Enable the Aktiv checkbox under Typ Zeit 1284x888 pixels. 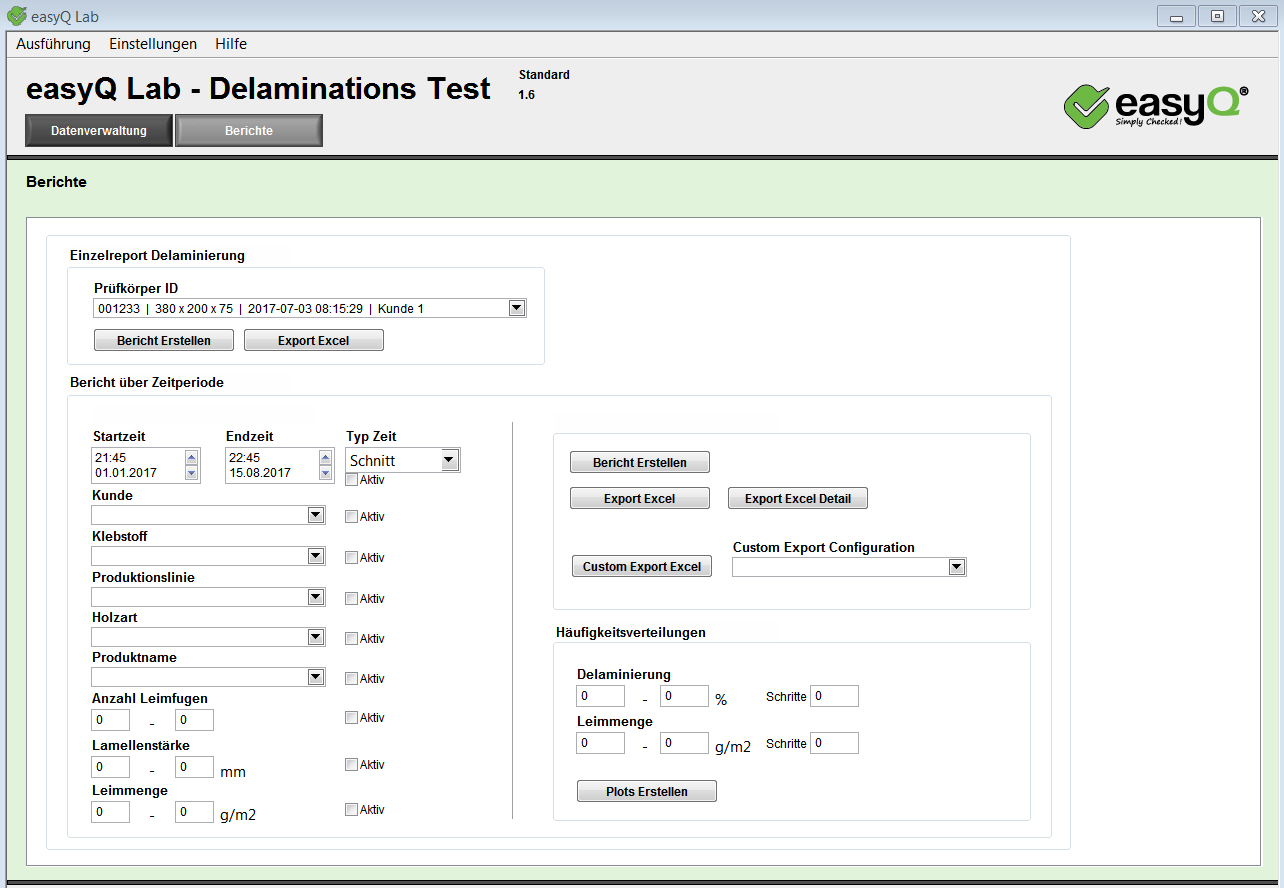point(351,480)
